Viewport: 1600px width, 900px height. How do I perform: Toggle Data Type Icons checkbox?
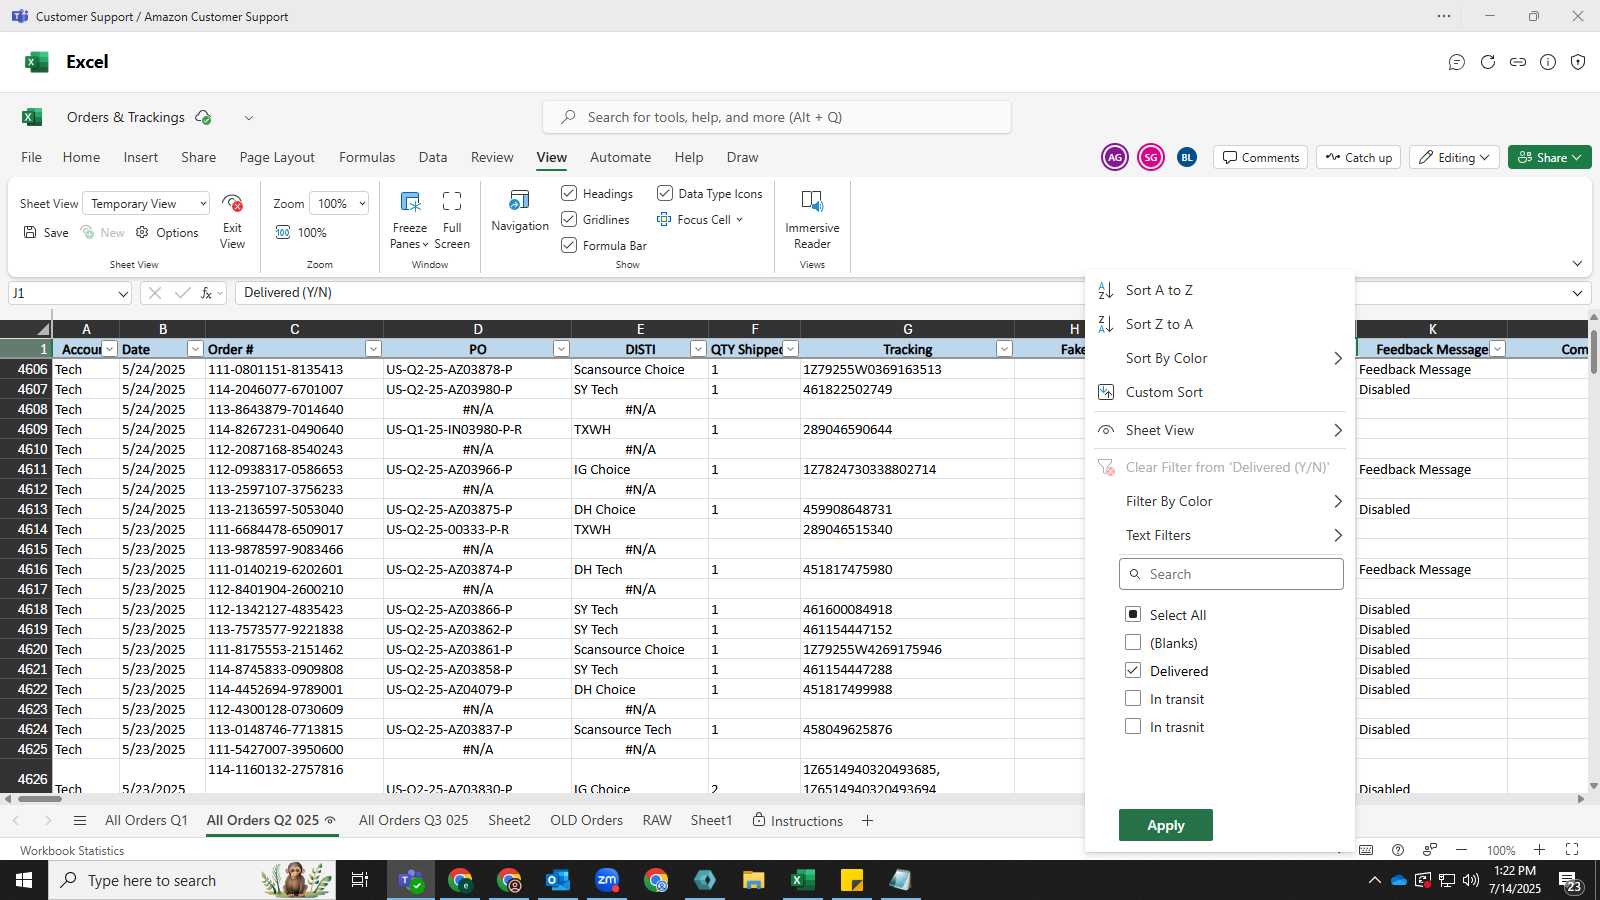click(x=664, y=193)
